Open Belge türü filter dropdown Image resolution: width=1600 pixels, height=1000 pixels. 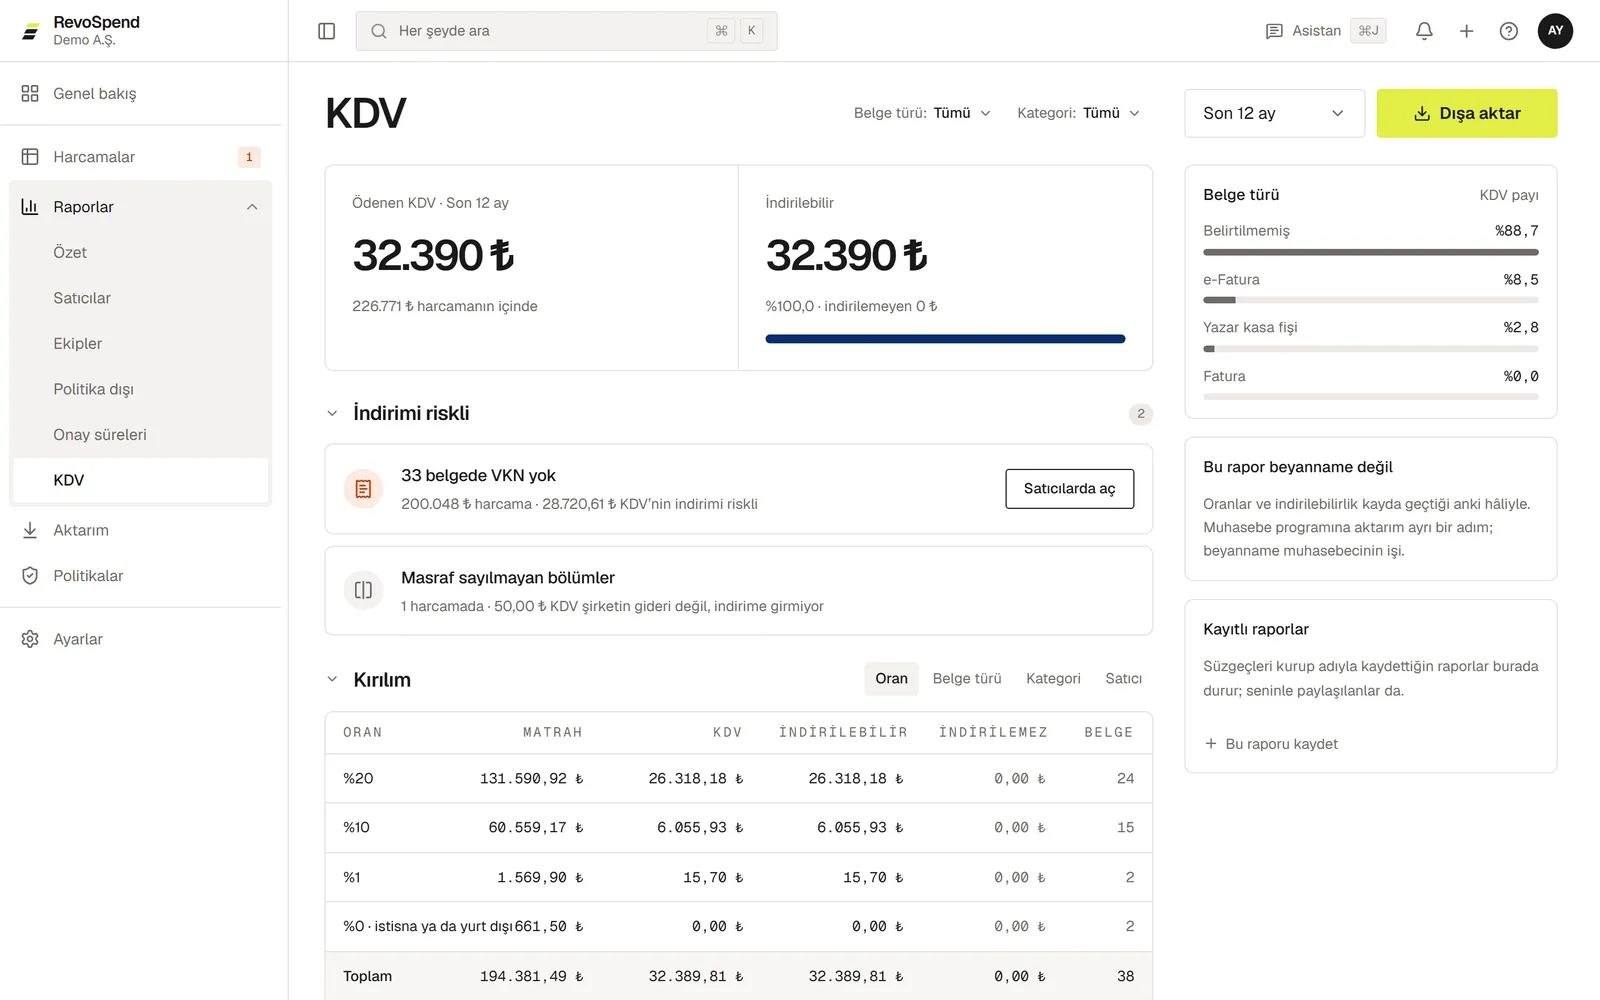point(922,113)
